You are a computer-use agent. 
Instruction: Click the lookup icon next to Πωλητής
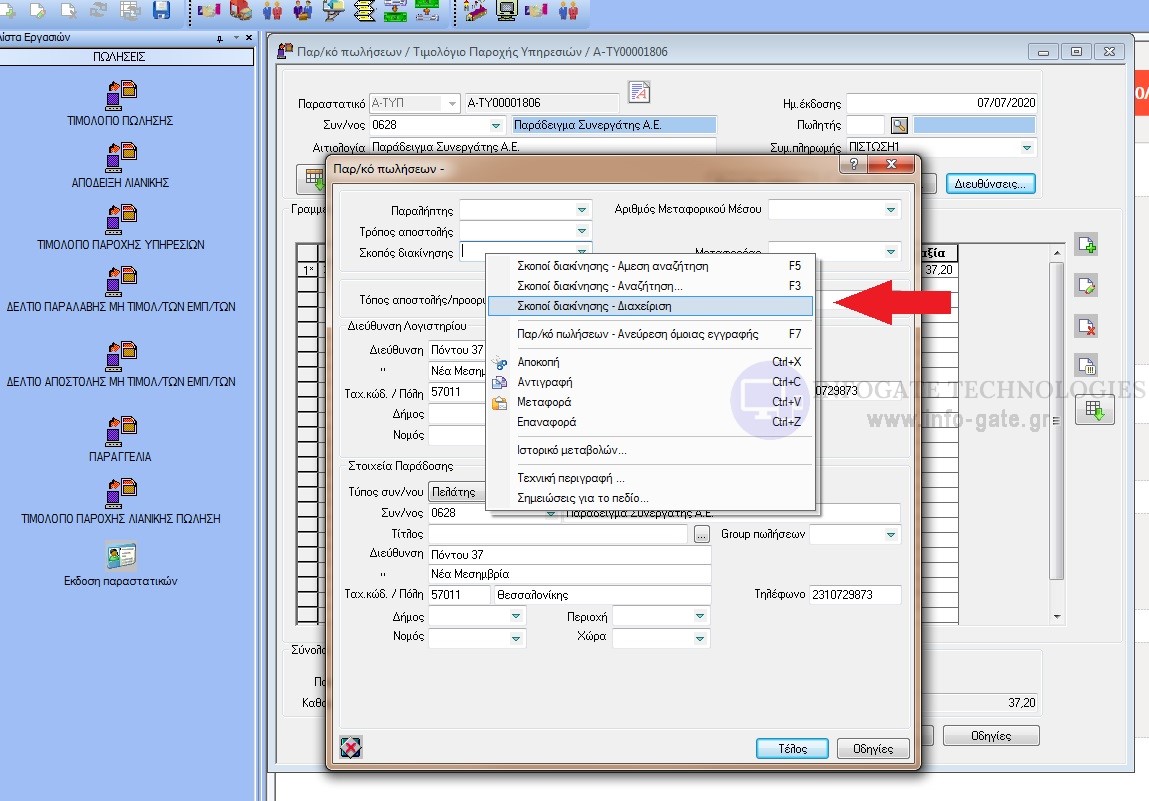coord(899,125)
